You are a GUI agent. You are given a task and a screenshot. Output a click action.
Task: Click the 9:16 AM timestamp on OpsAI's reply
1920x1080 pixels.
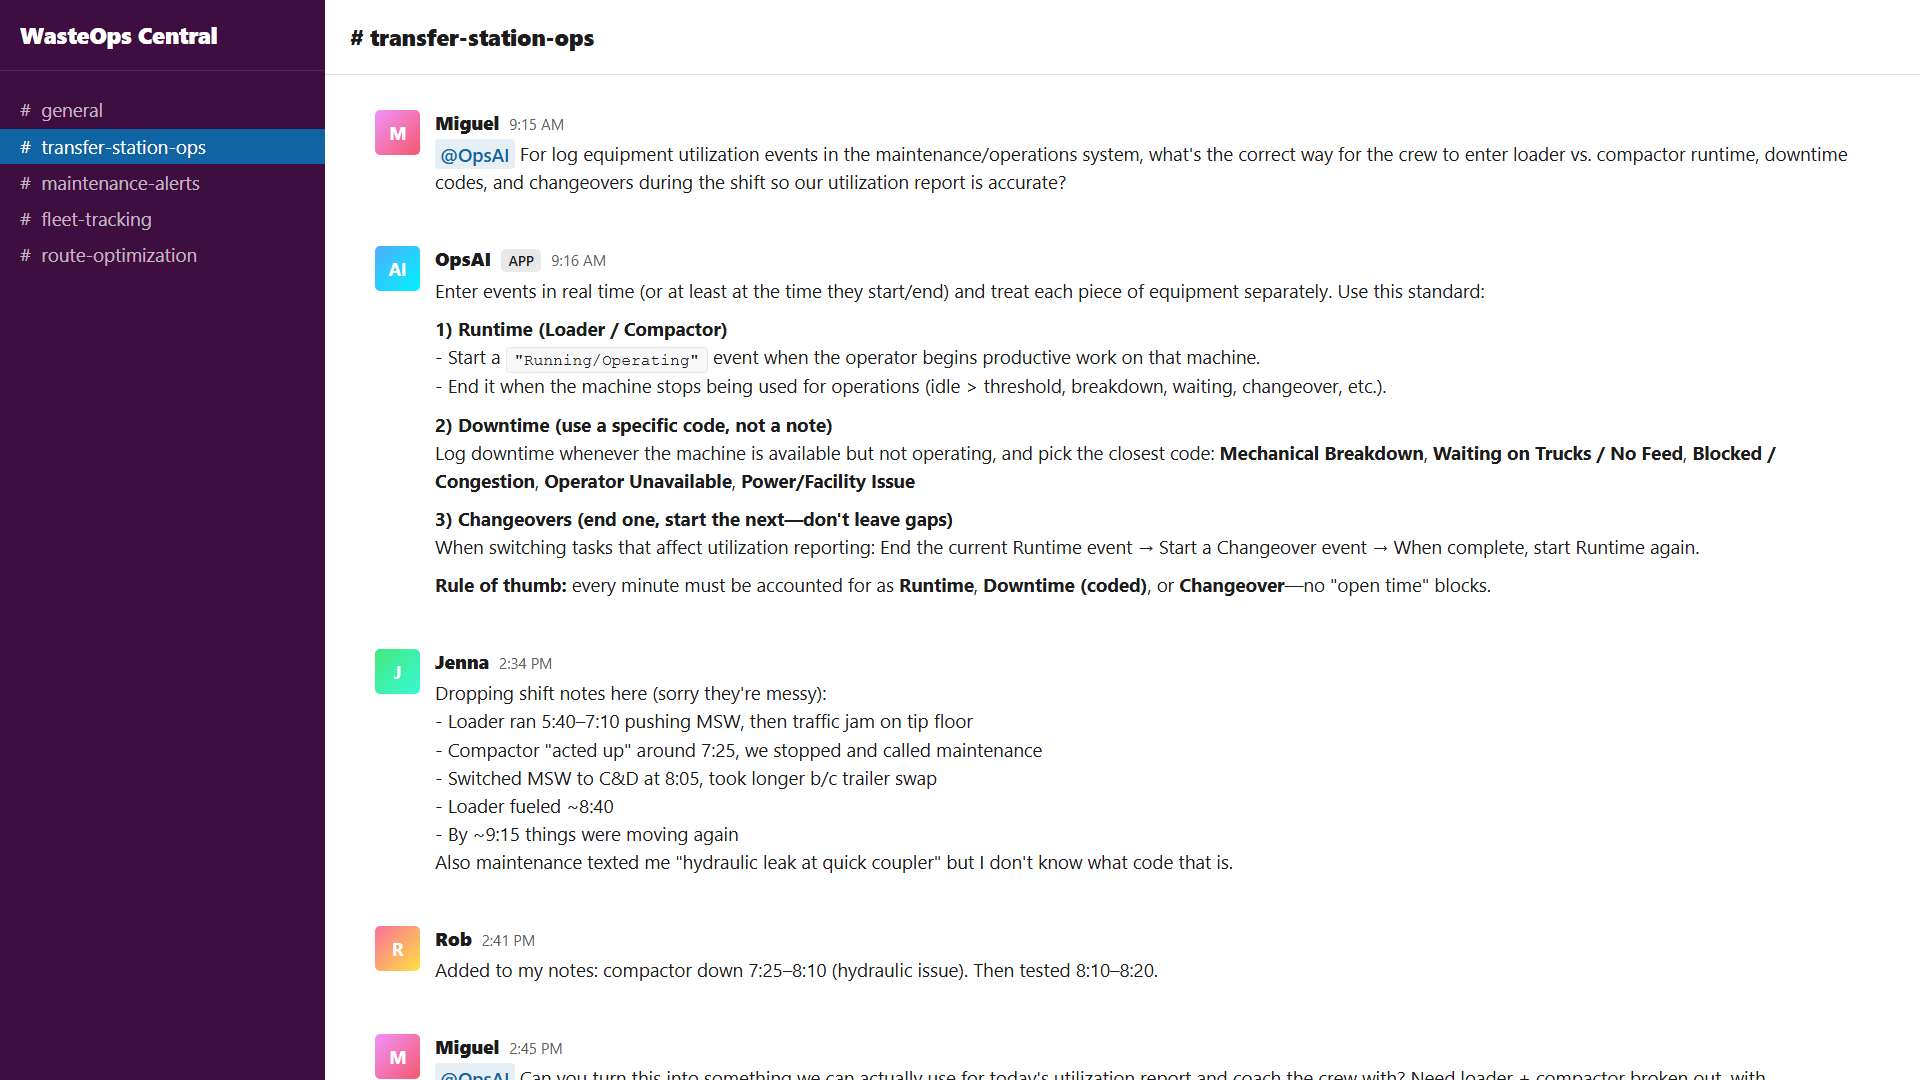[578, 261]
